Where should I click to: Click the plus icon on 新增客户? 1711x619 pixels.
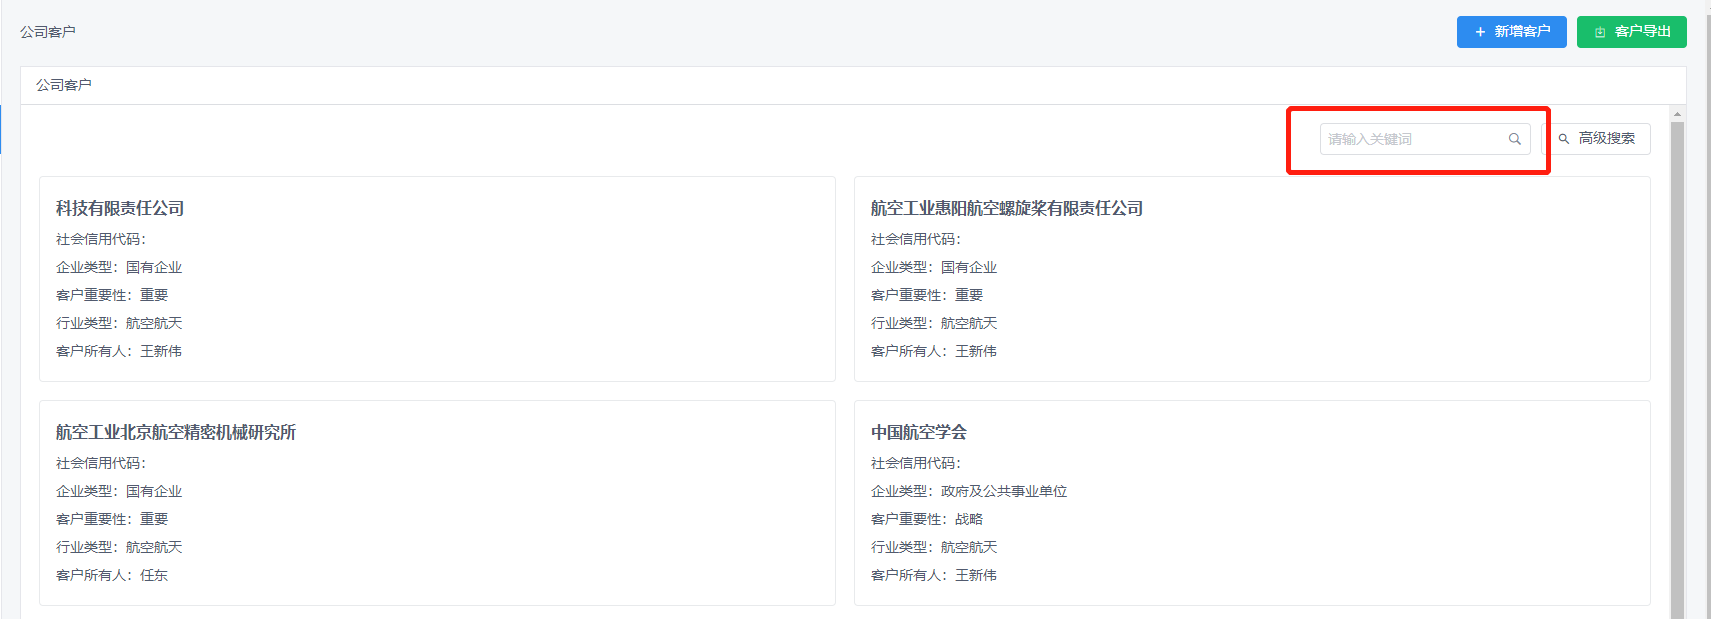coord(1480,32)
